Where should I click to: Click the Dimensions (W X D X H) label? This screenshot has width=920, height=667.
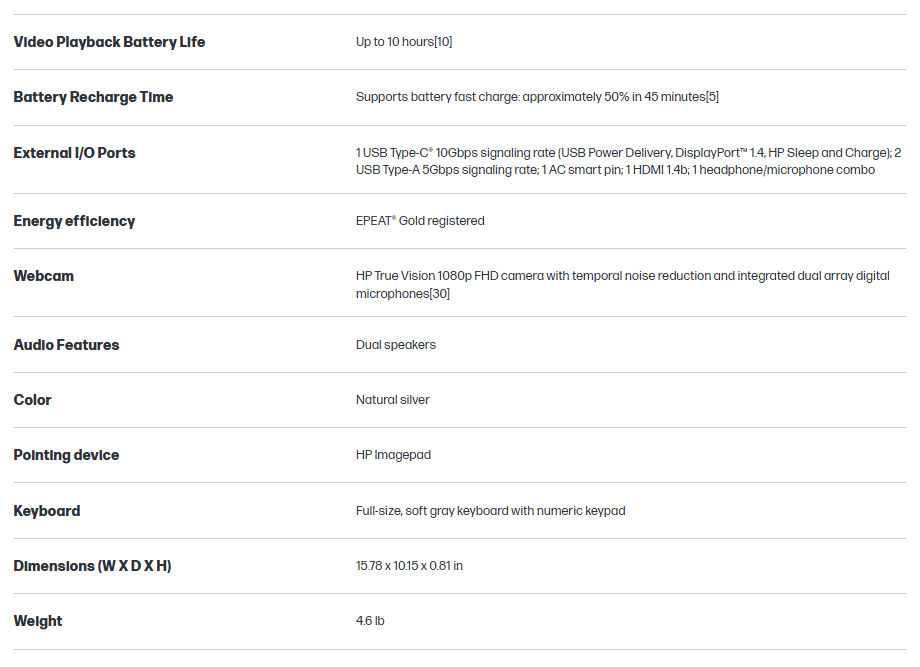92,566
